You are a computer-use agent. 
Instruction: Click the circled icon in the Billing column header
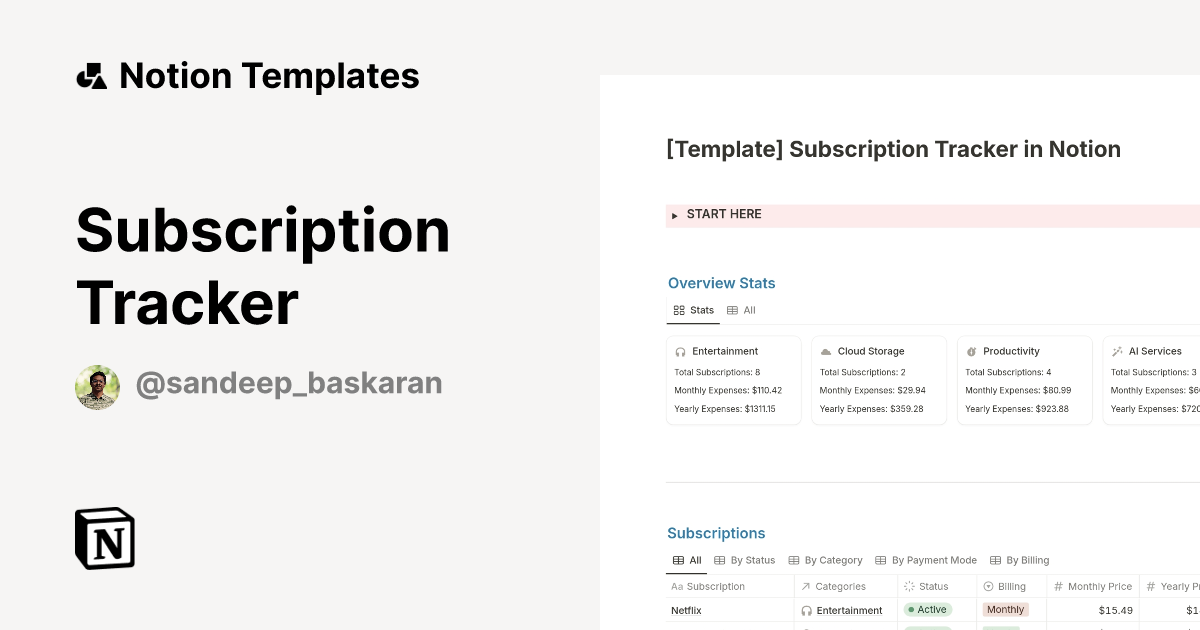coord(987,586)
